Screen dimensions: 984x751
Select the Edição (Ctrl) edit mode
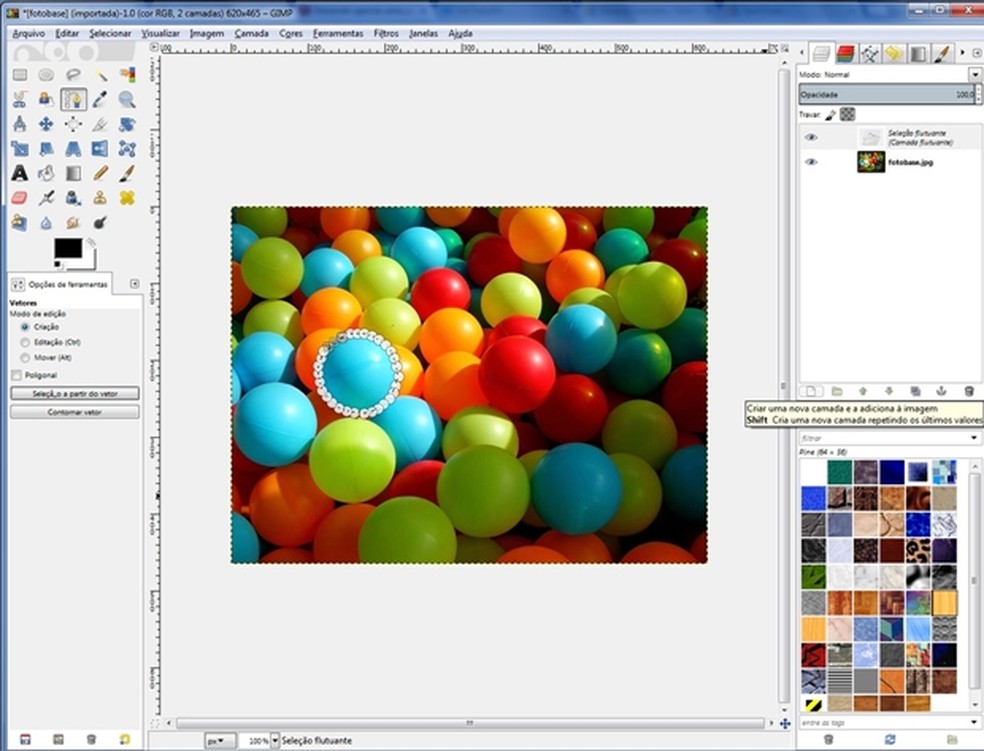click(x=25, y=342)
